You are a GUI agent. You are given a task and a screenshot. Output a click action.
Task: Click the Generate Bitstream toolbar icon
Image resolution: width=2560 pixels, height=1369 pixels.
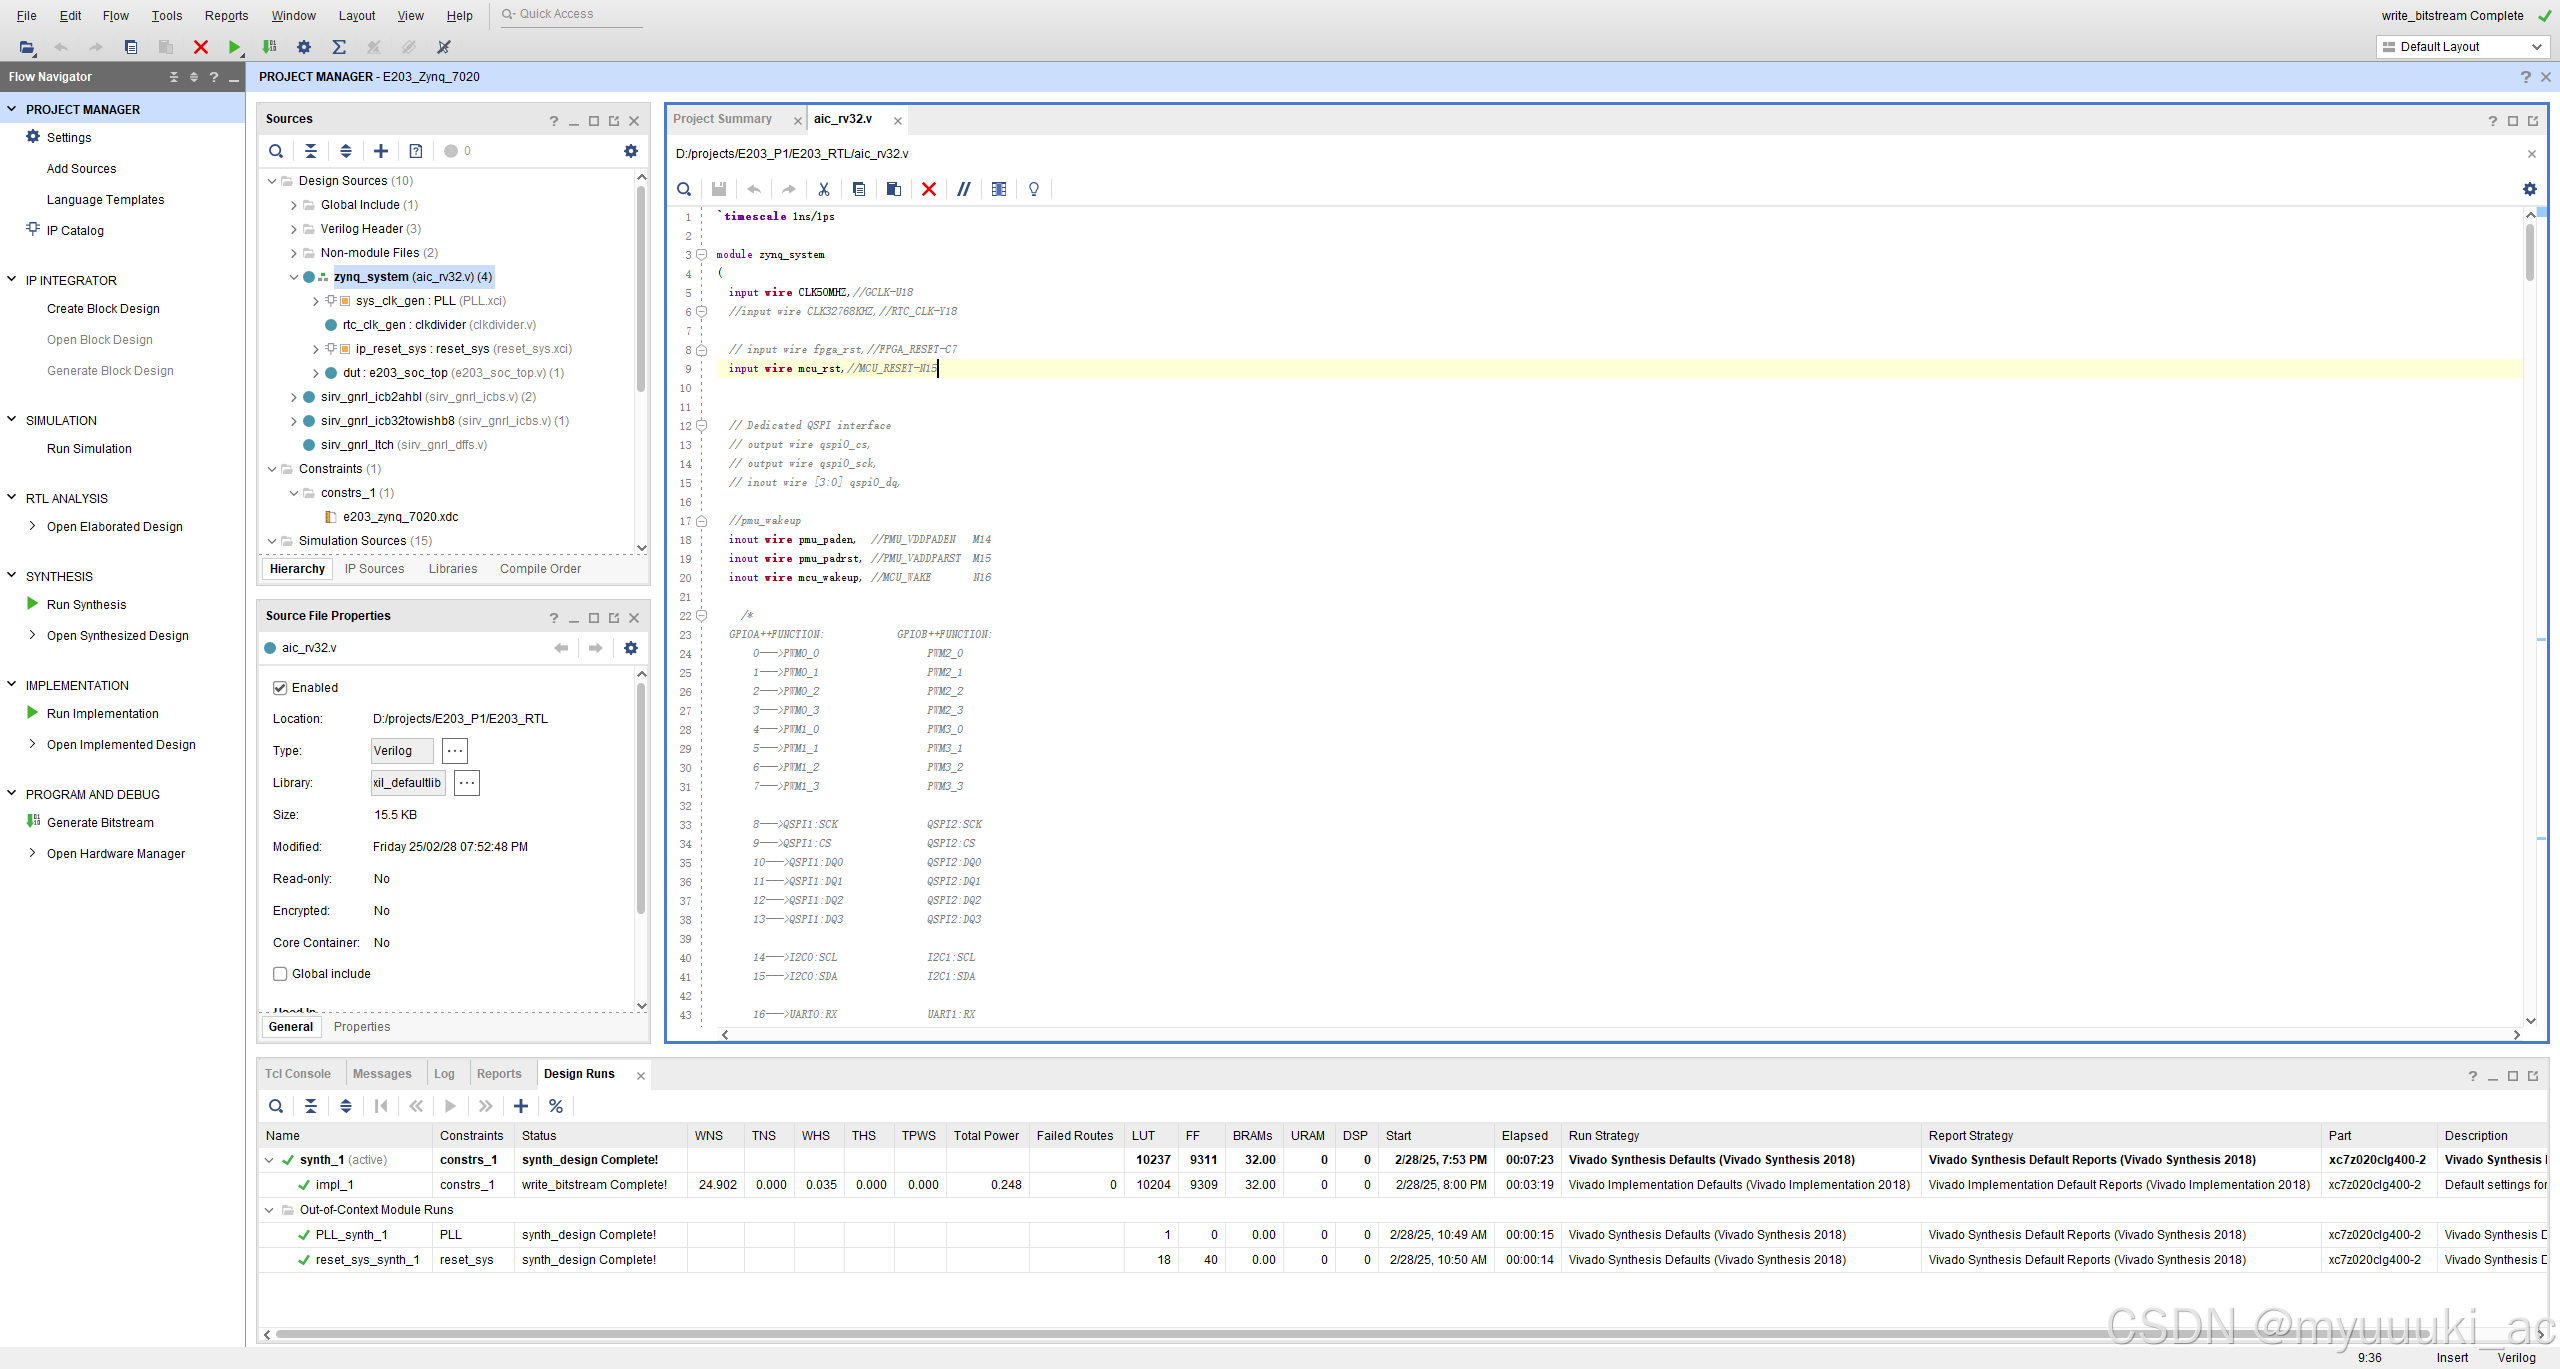(x=269, y=47)
